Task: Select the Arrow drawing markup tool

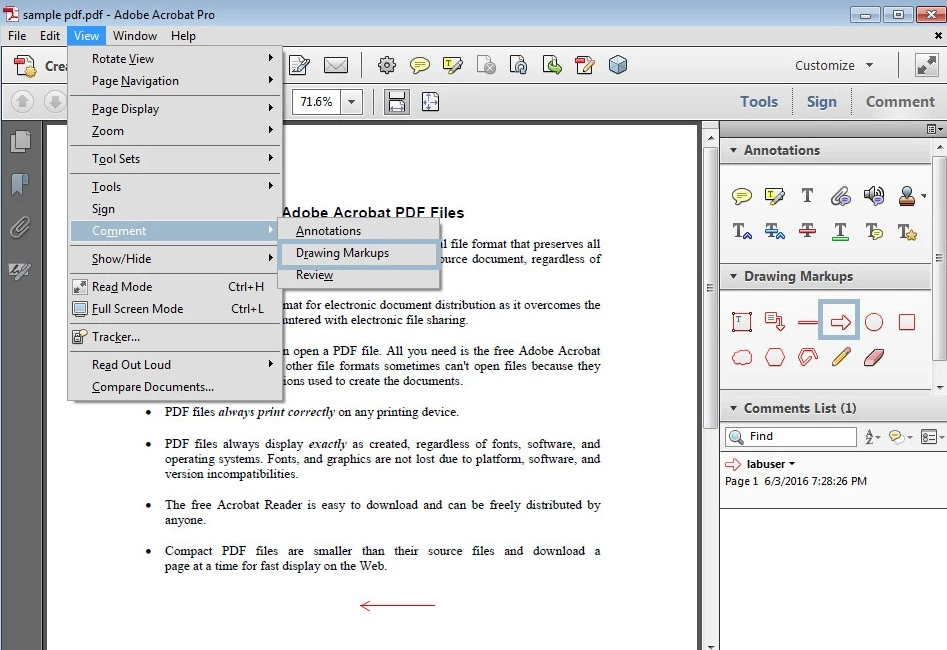Action: click(x=840, y=322)
